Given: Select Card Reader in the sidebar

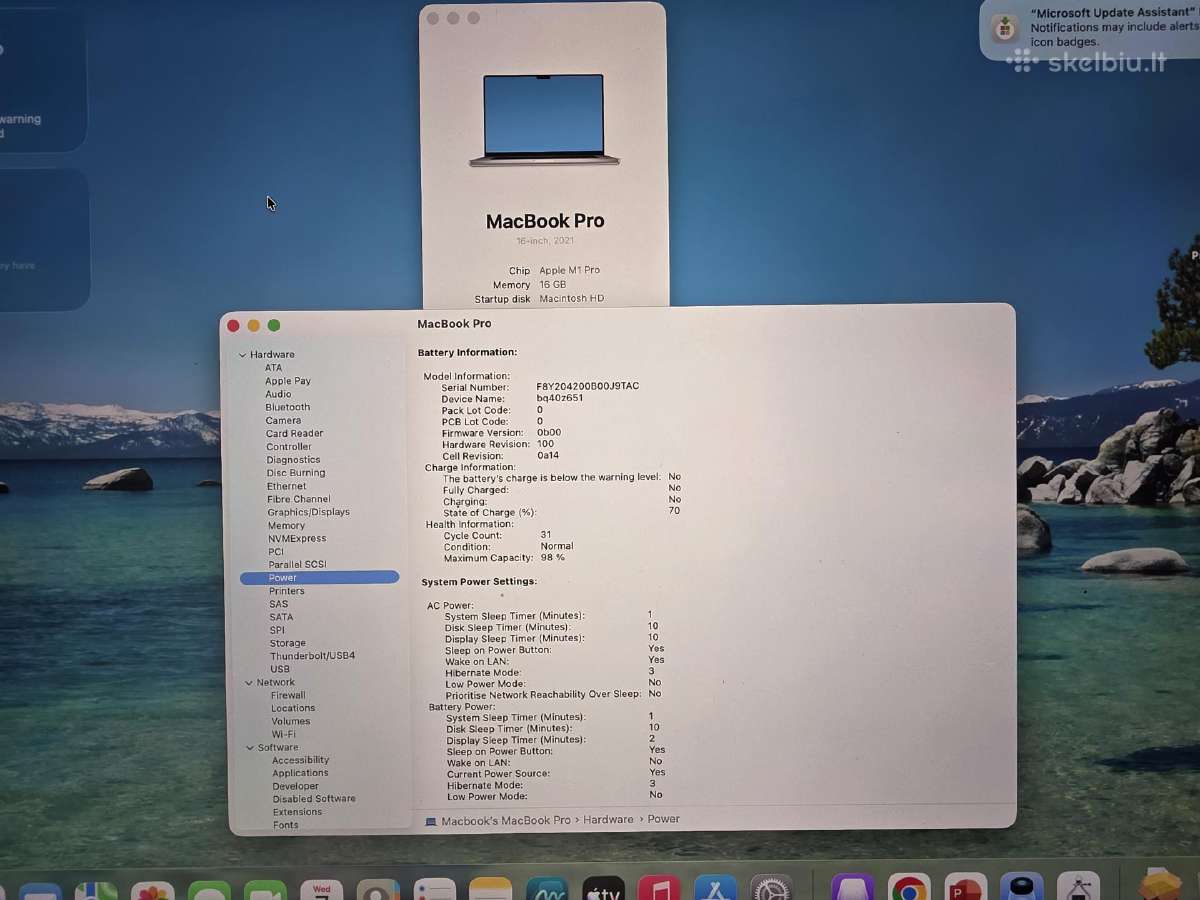Looking at the screenshot, I should coord(295,434).
